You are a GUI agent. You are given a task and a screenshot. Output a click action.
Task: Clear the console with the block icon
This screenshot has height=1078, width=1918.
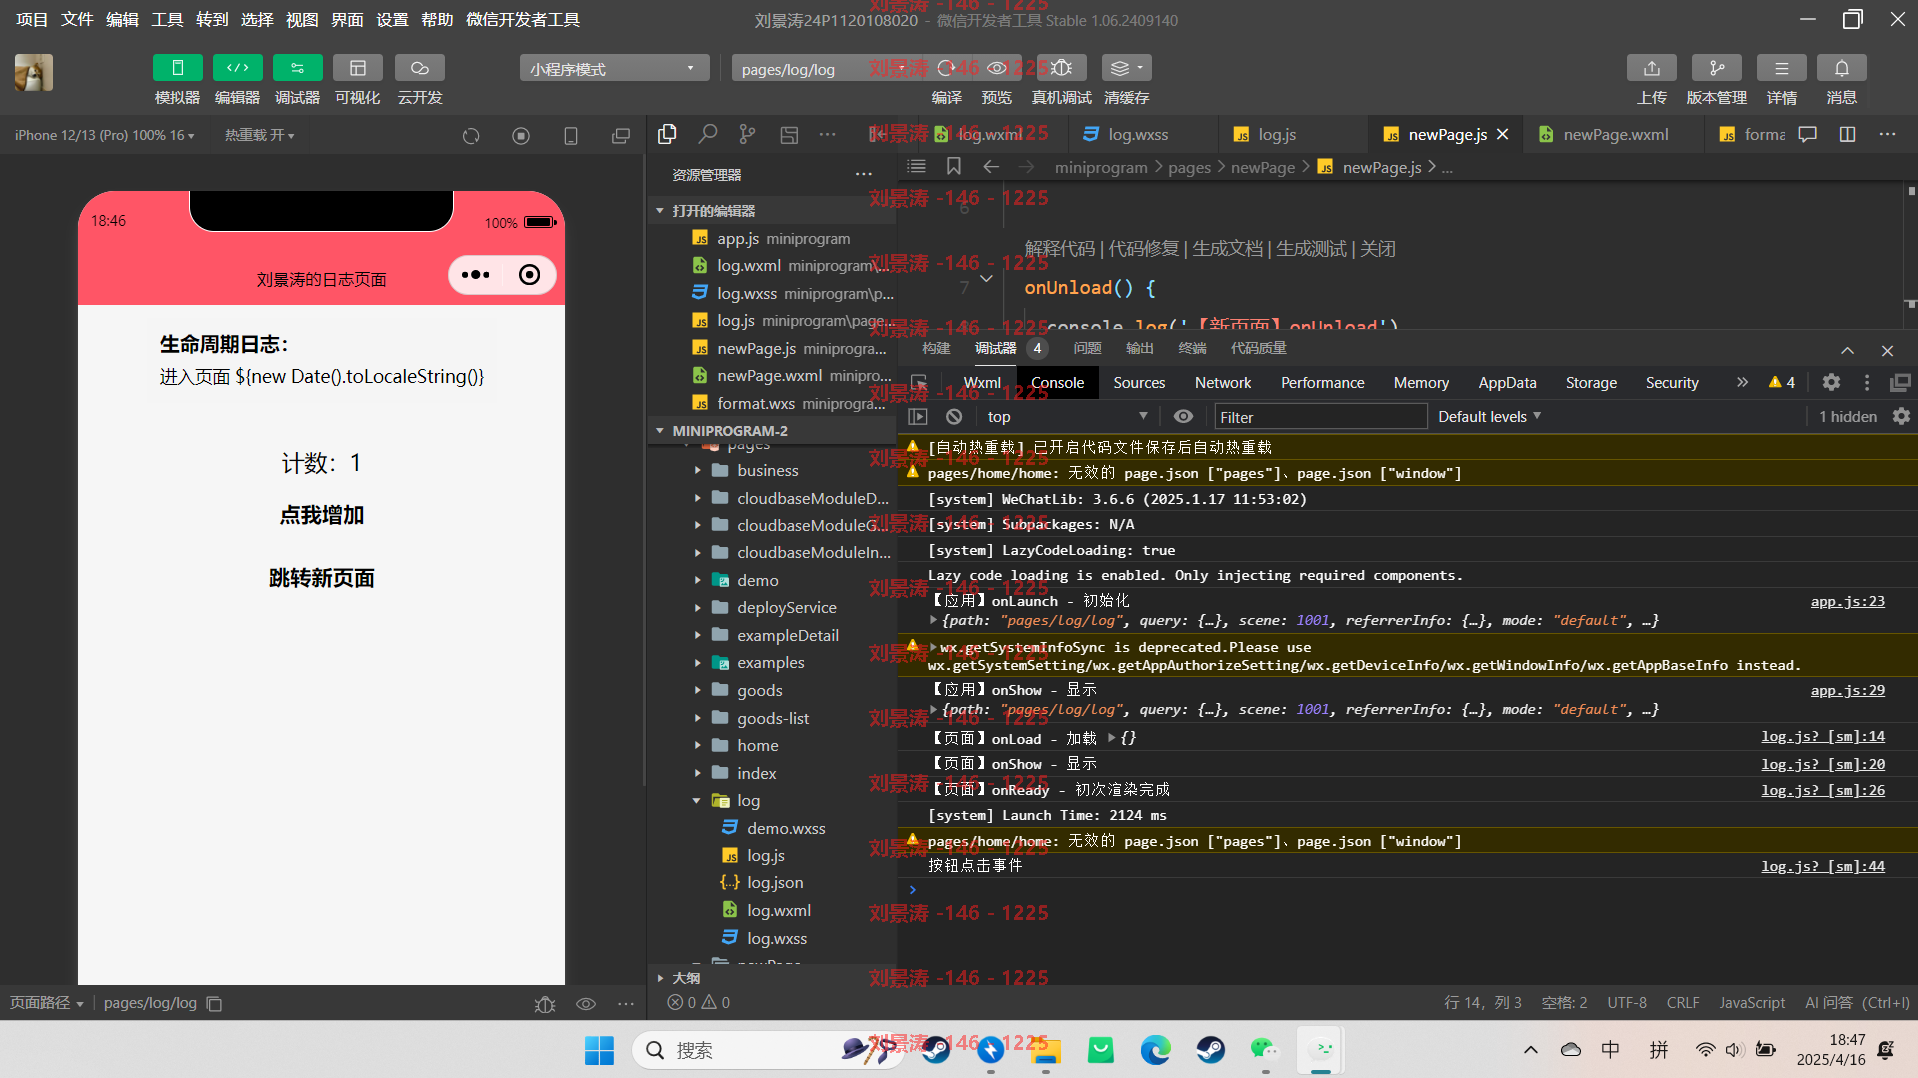point(954,416)
